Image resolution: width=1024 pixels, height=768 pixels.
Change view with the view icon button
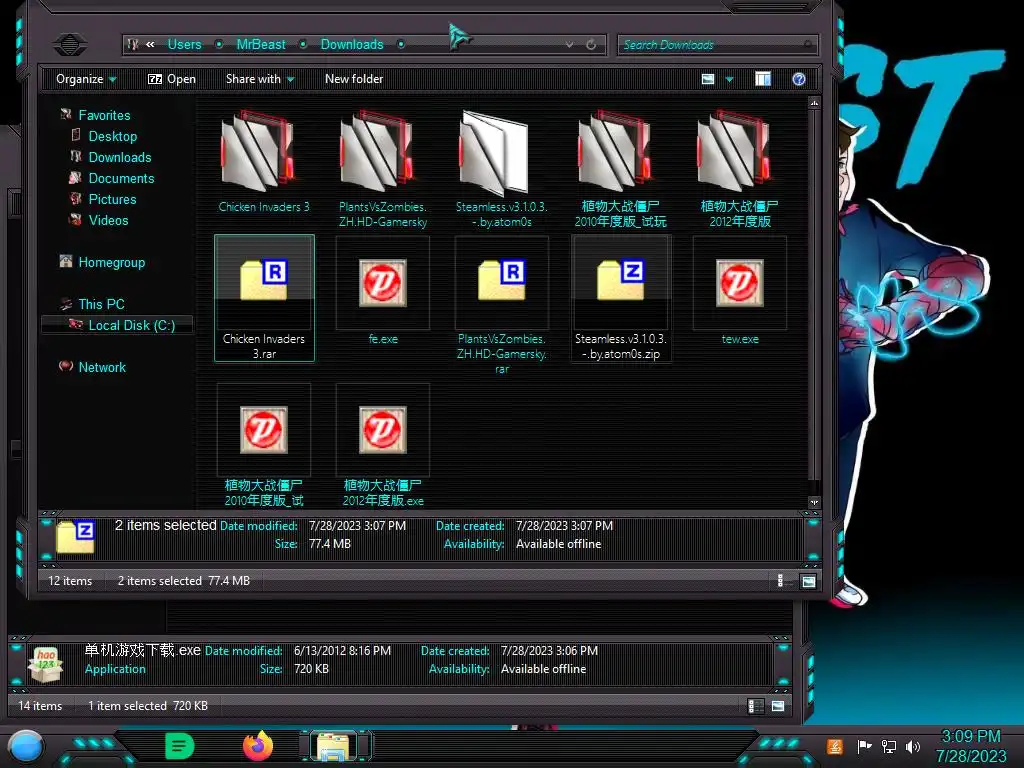pos(708,79)
